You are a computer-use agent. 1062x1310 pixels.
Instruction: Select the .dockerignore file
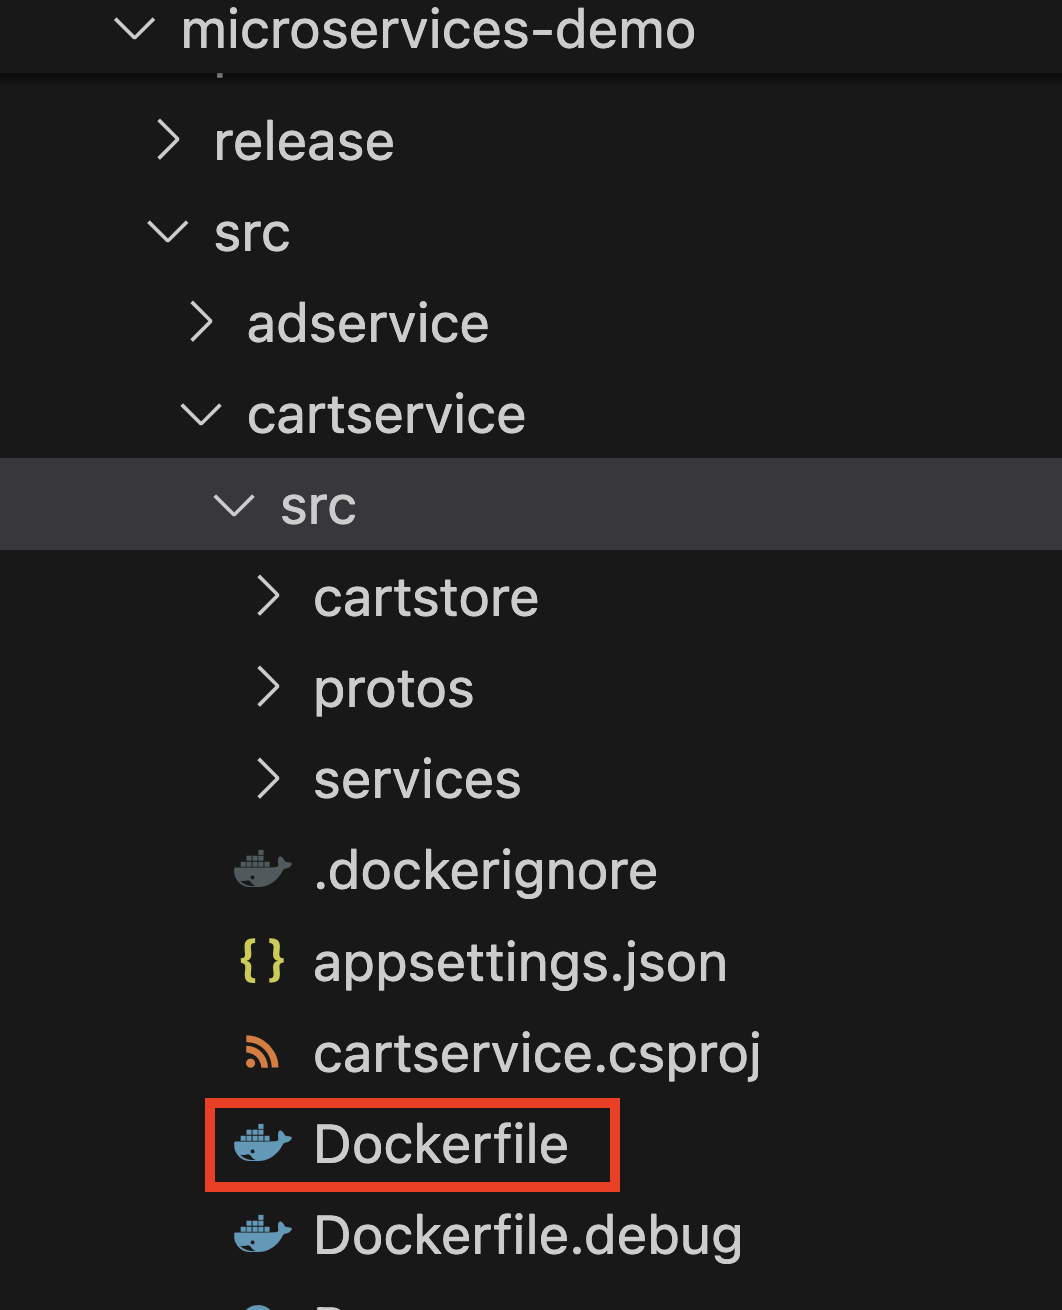[485, 870]
